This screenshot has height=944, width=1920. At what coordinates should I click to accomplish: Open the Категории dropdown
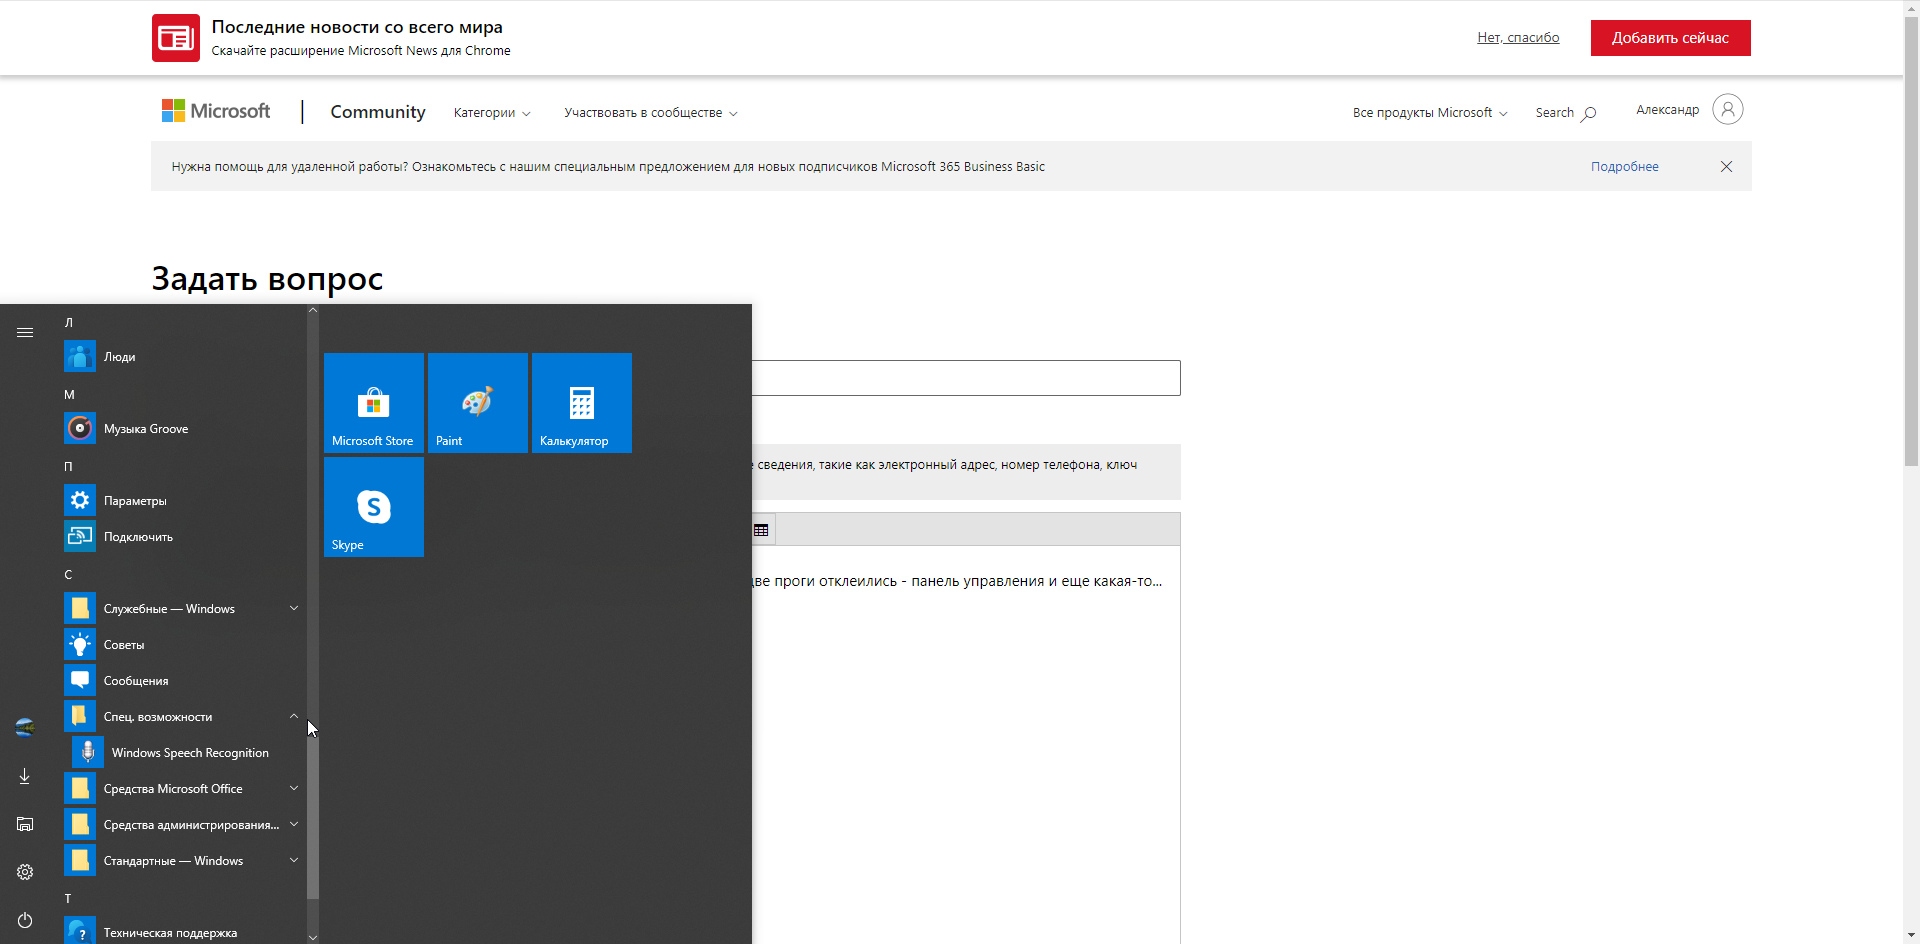[x=492, y=113]
